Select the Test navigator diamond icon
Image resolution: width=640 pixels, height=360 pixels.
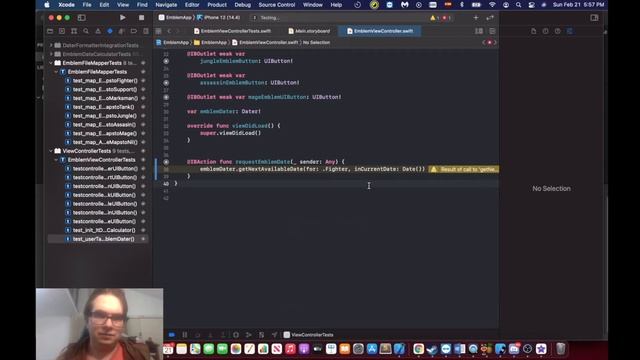click(x=110, y=31)
